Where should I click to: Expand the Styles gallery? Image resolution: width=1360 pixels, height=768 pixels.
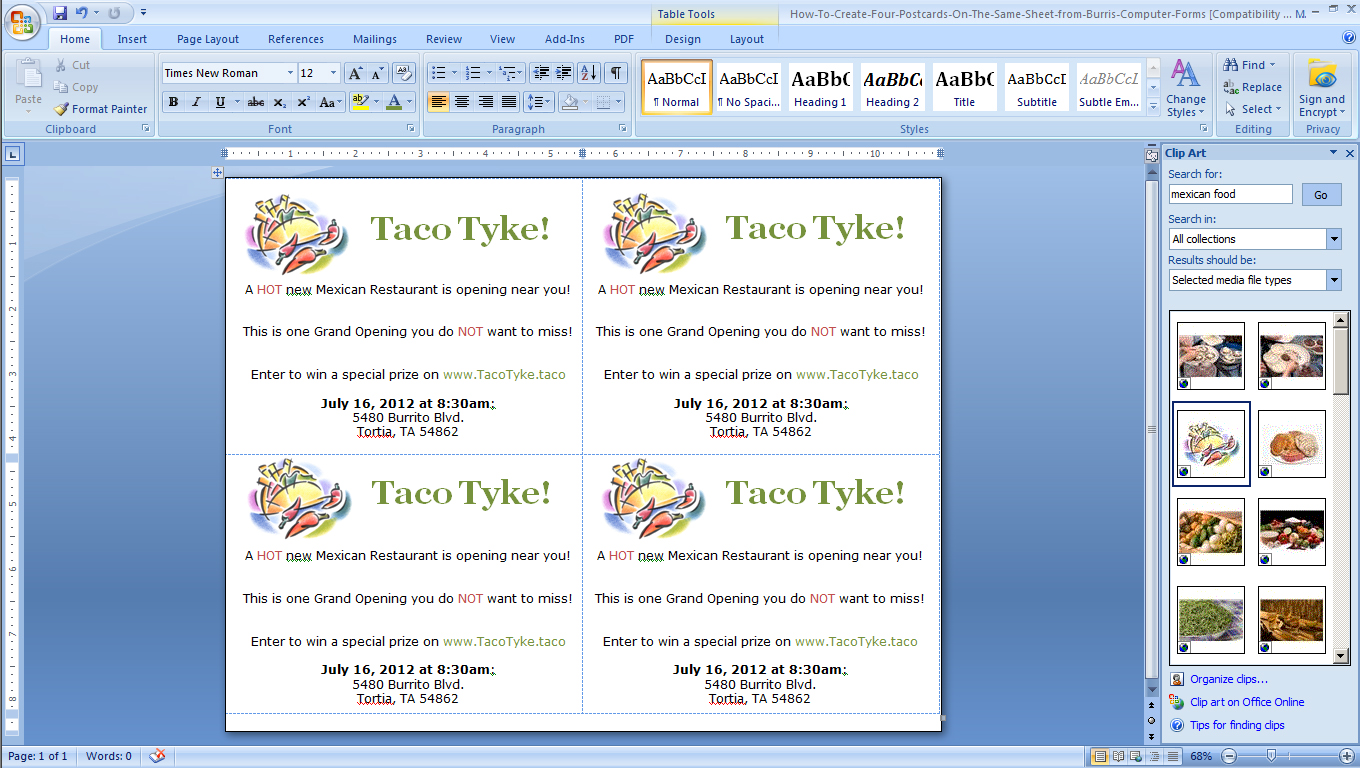1153,105
